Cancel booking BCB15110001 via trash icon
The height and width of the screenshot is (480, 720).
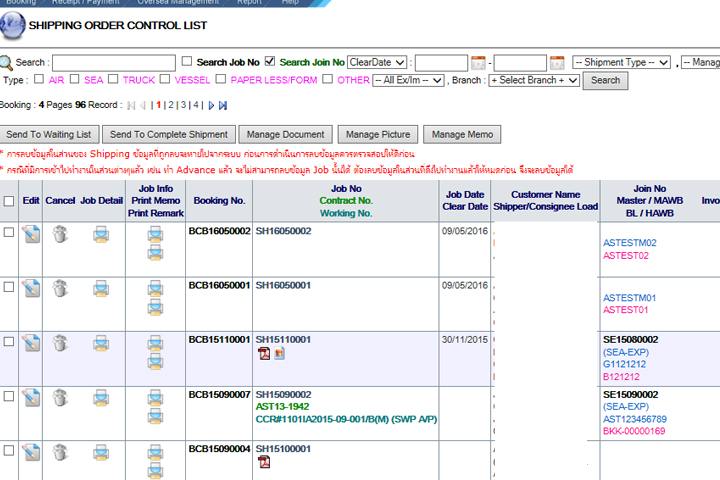[60, 343]
